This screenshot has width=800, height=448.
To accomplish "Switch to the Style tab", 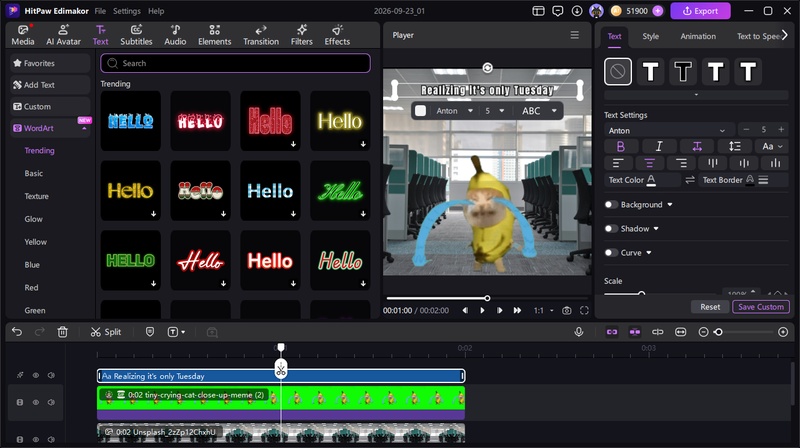I will (651, 36).
